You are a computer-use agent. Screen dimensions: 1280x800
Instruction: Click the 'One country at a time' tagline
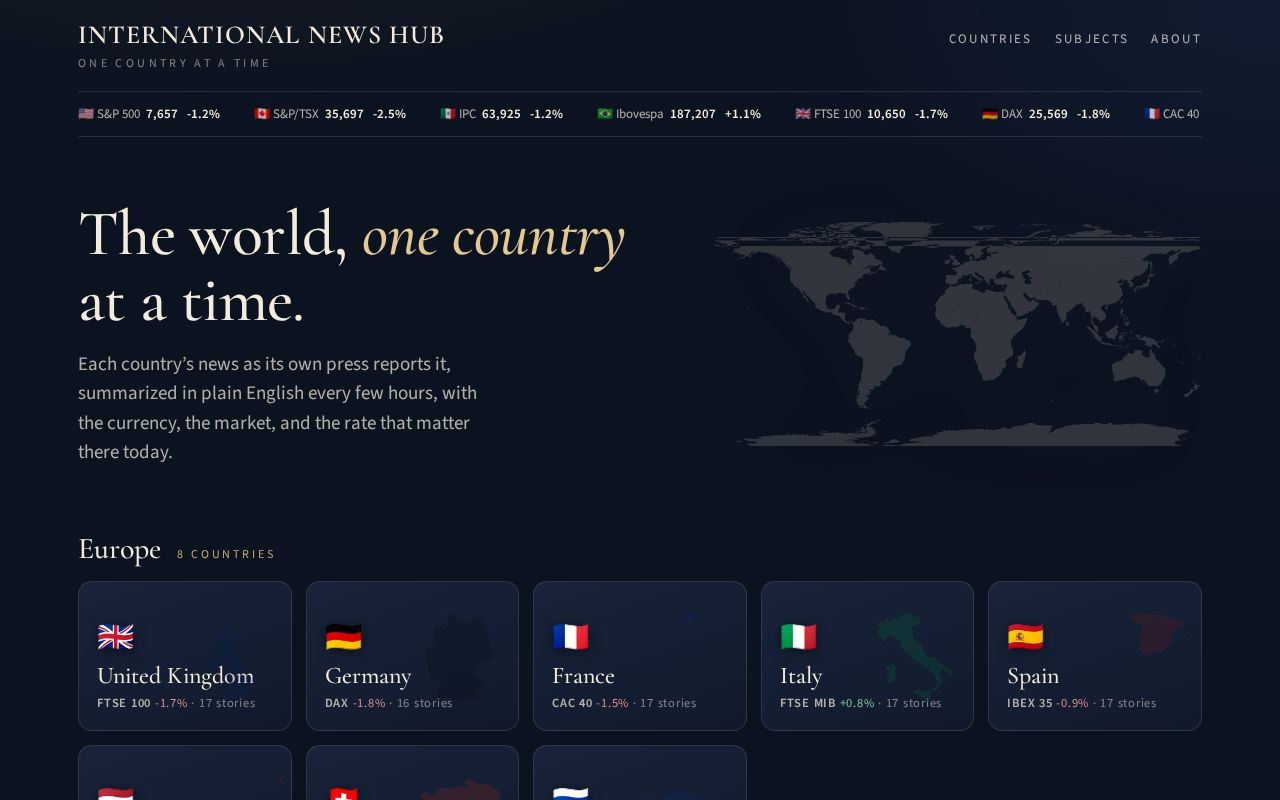174,63
